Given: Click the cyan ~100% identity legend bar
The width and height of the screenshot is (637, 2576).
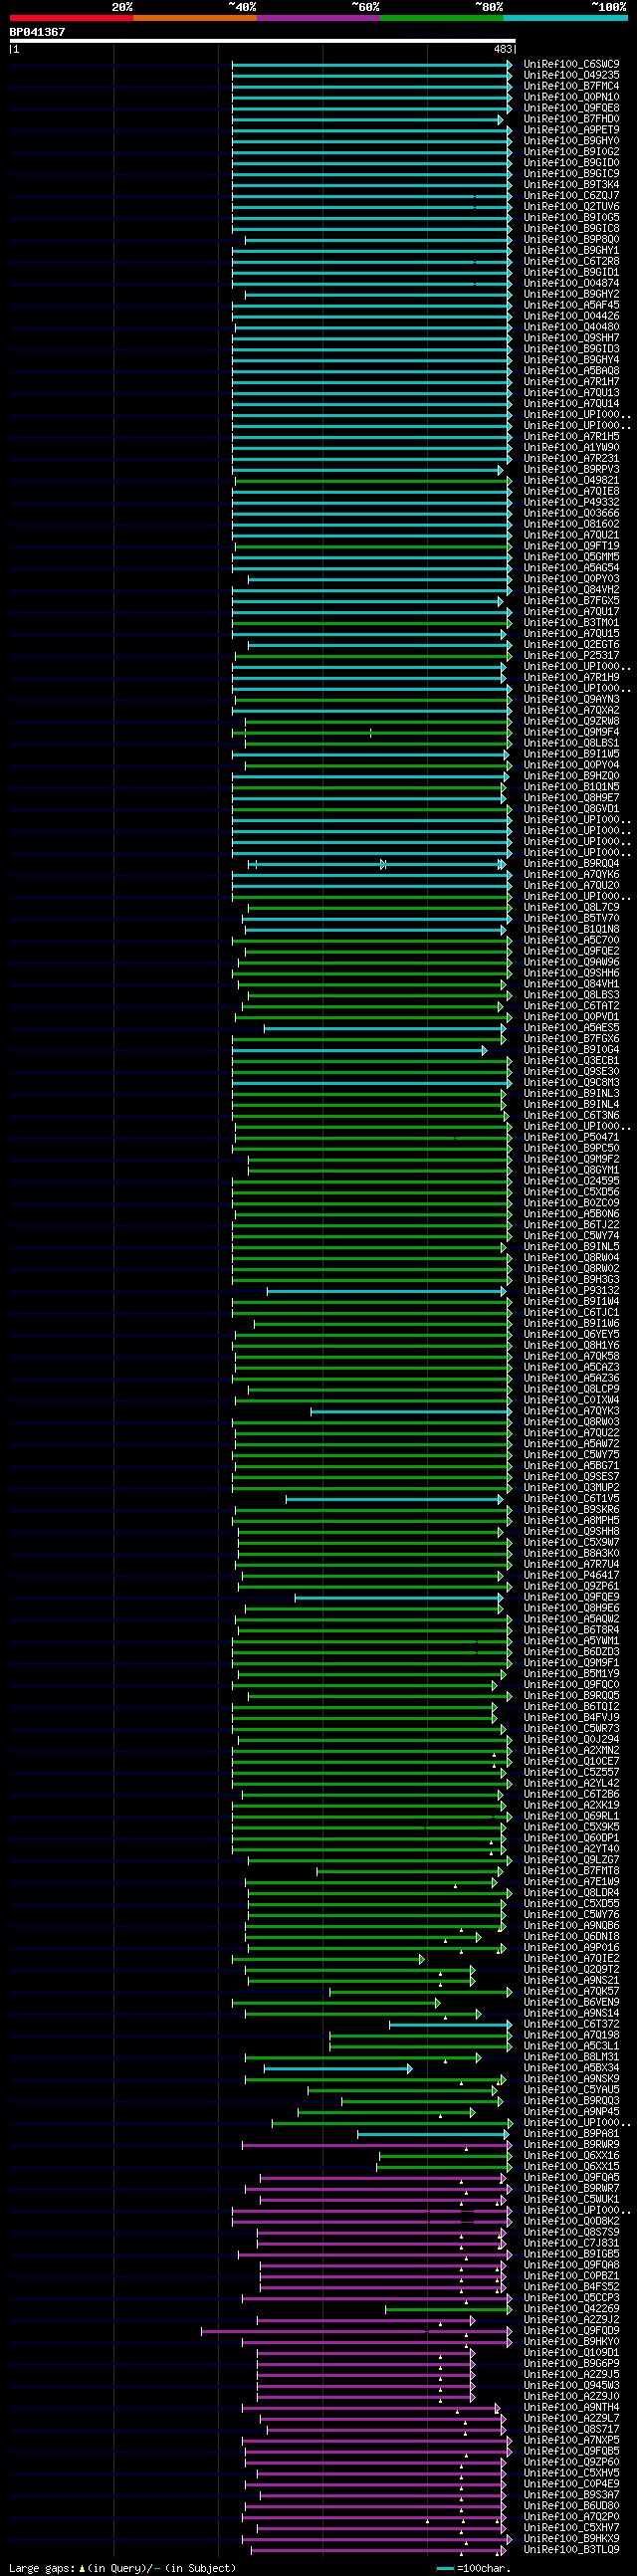Looking at the screenshot, I should coord(566,18).
